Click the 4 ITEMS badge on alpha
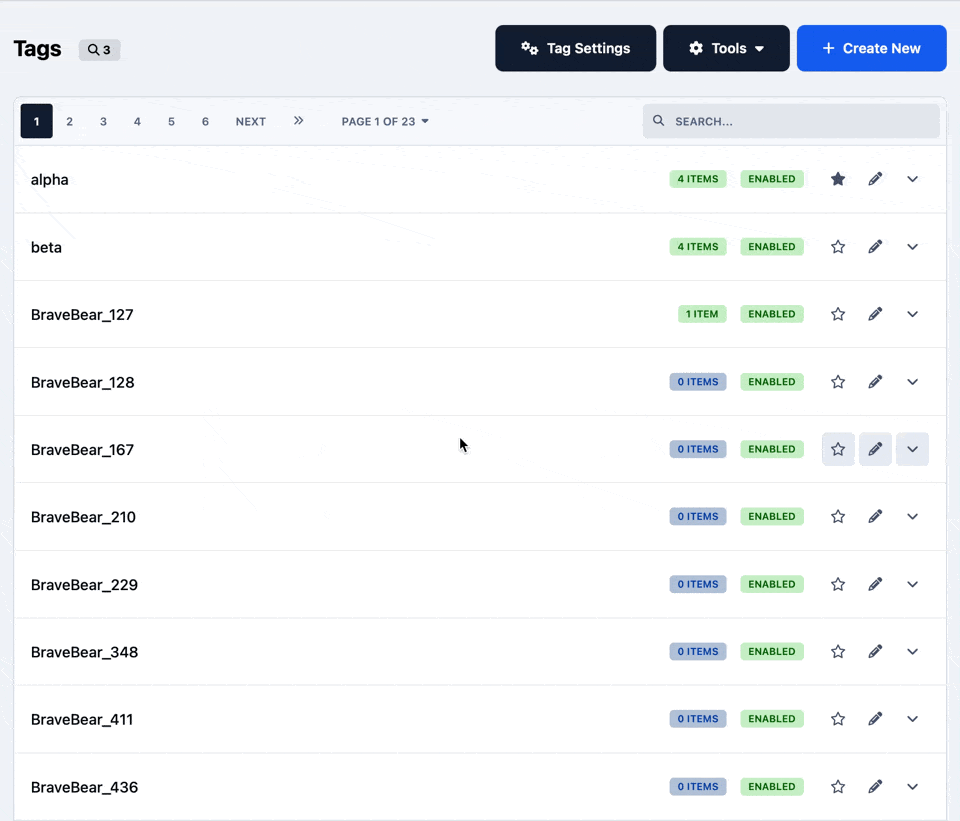Viewport: 960px width, 821px height. click(x=698, y=179)
